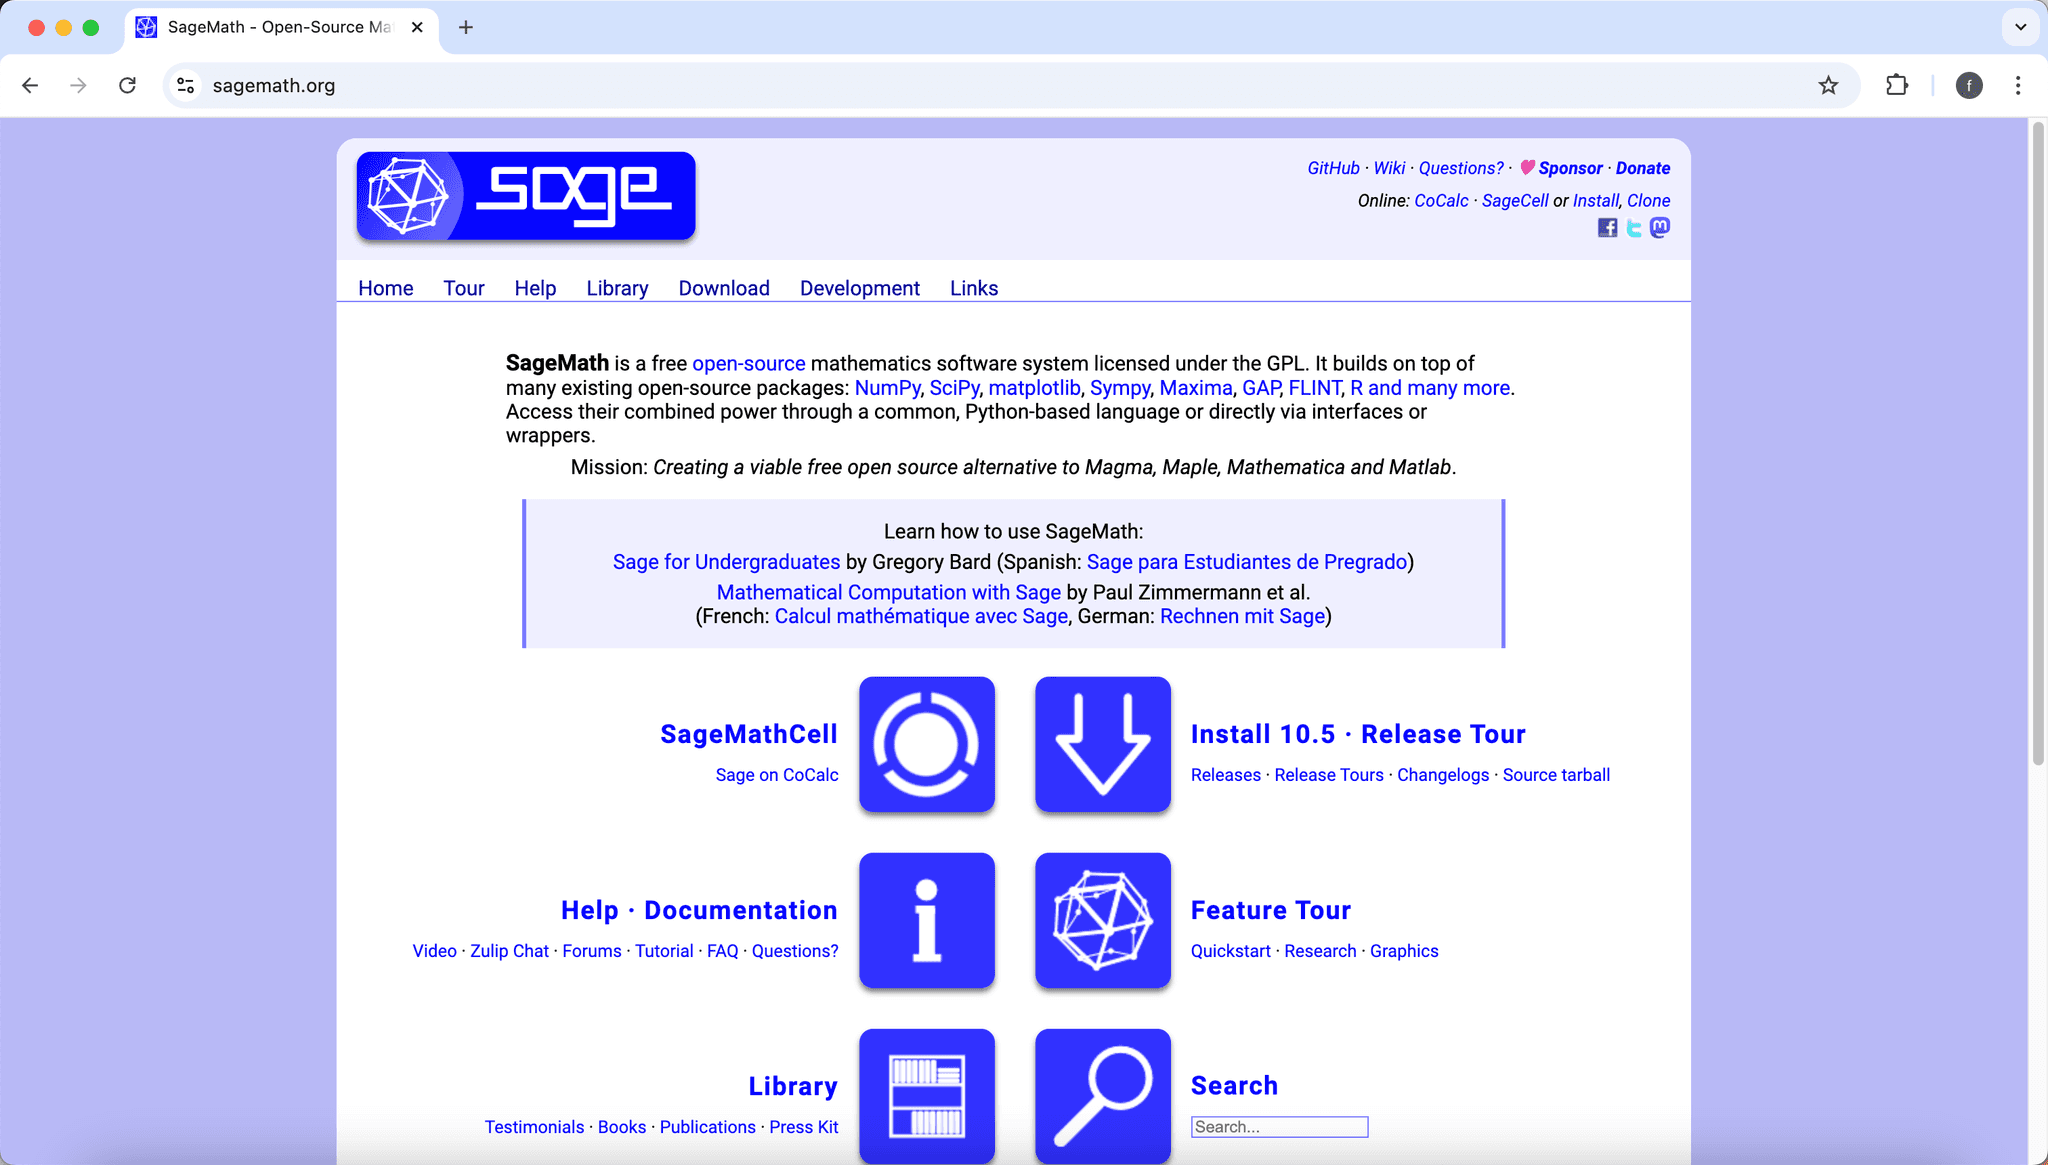Viewport: 2048px width, 1165px height.
Task: Open Sage's Facebook page icon
Action: (1607, 228)
